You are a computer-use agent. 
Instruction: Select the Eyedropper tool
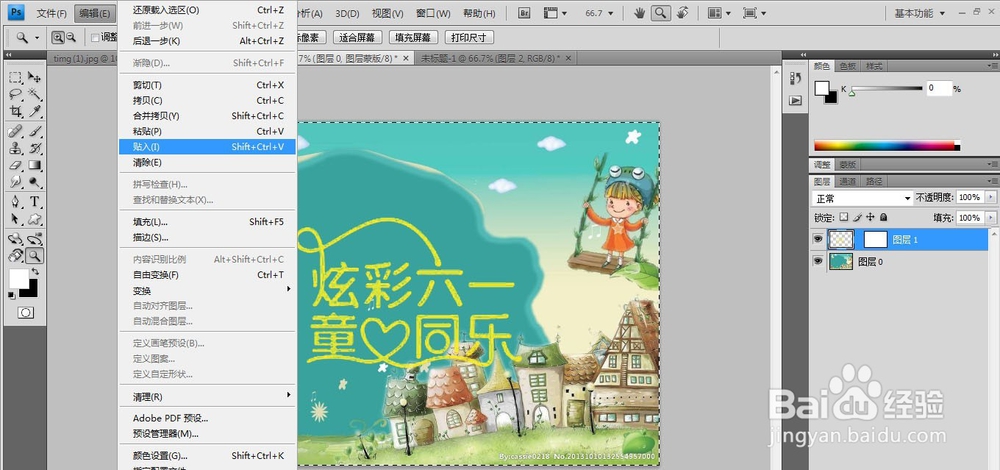(34, 112)
